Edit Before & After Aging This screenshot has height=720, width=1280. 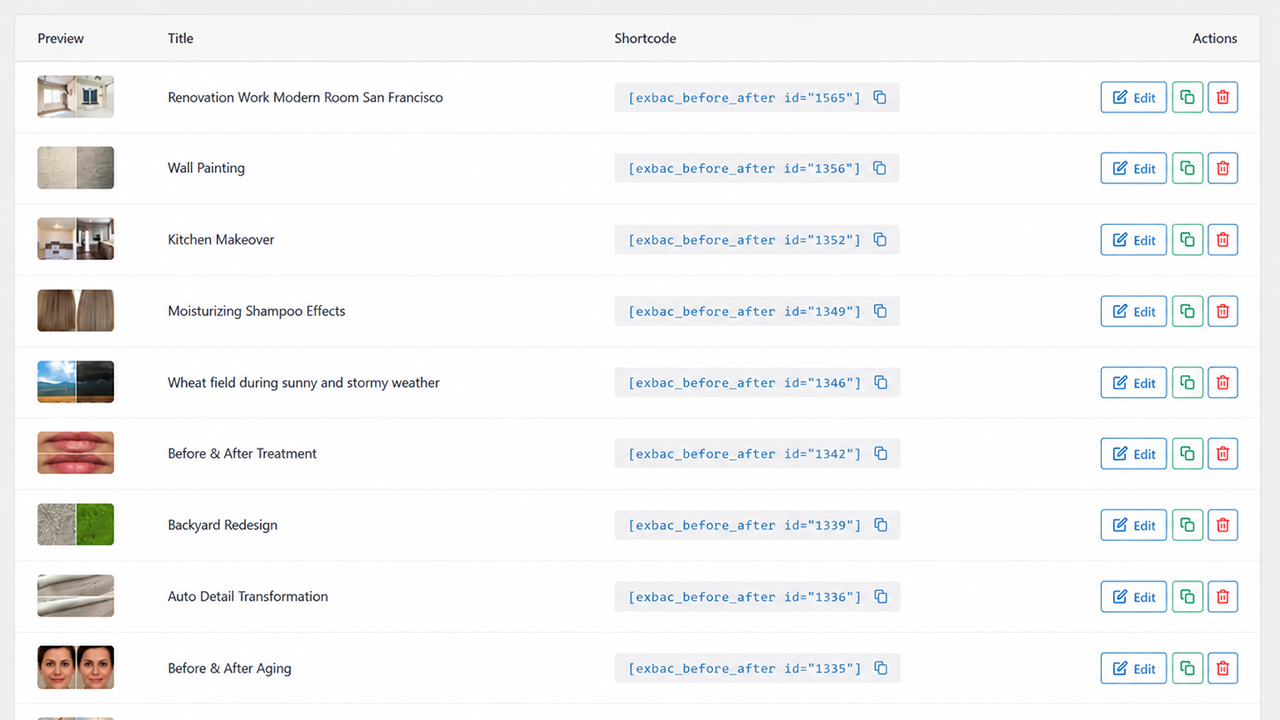pyautogui.click(x=1134, y=668)
